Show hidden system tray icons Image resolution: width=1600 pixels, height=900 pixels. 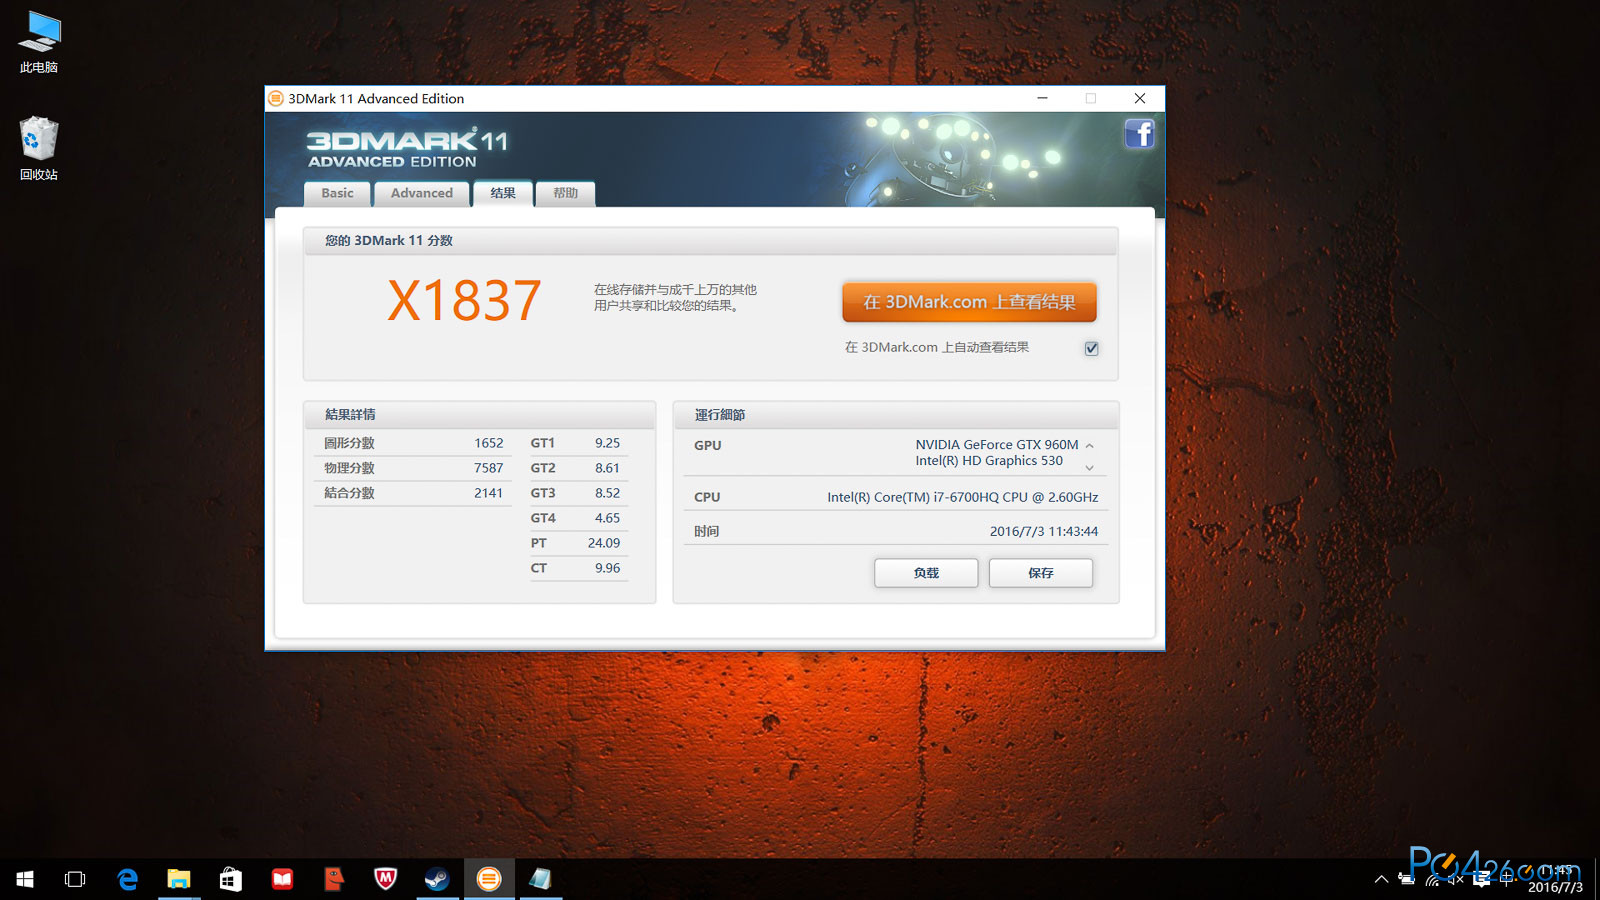click(x=1381, y=879)
